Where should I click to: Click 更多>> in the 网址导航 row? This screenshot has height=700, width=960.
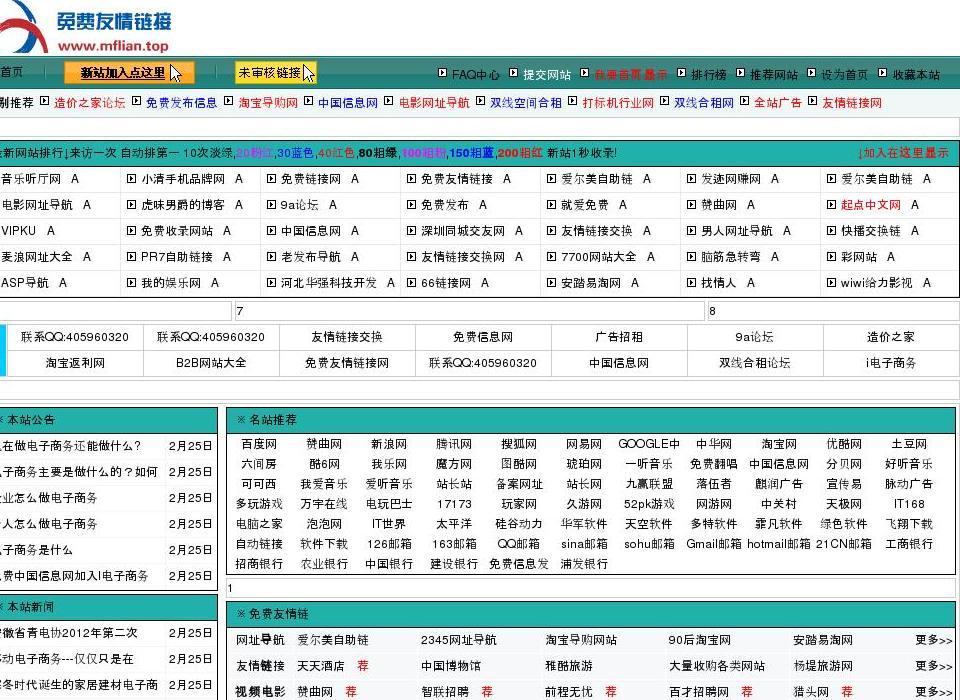point(934,640)
